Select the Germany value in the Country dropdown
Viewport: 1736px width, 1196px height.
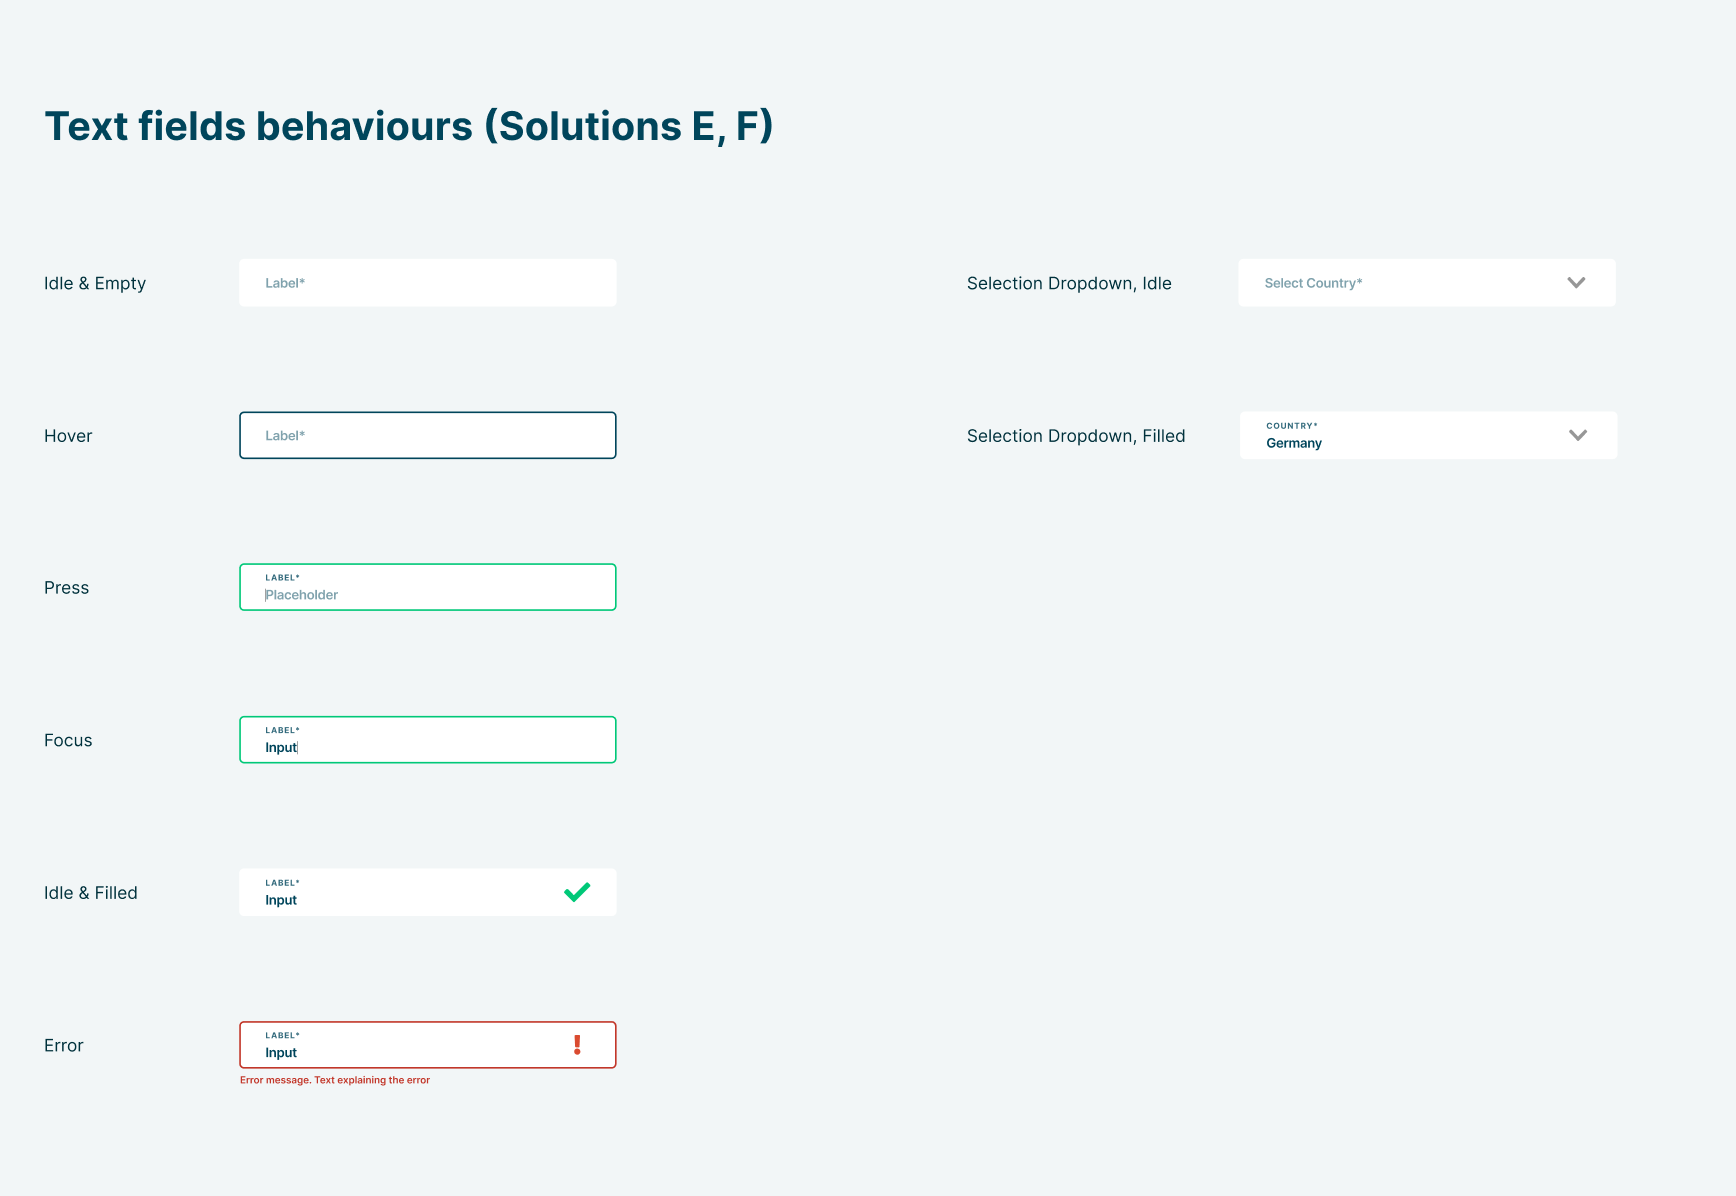coord(1294,443)
